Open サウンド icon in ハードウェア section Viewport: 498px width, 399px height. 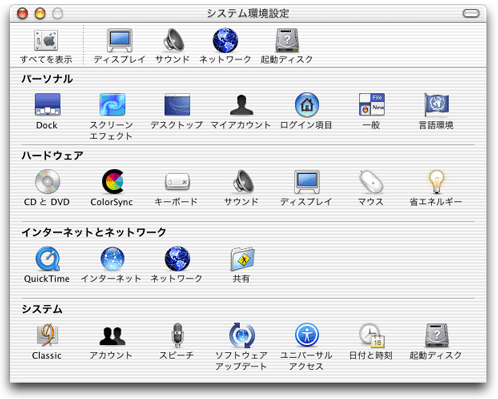(243, 182)
